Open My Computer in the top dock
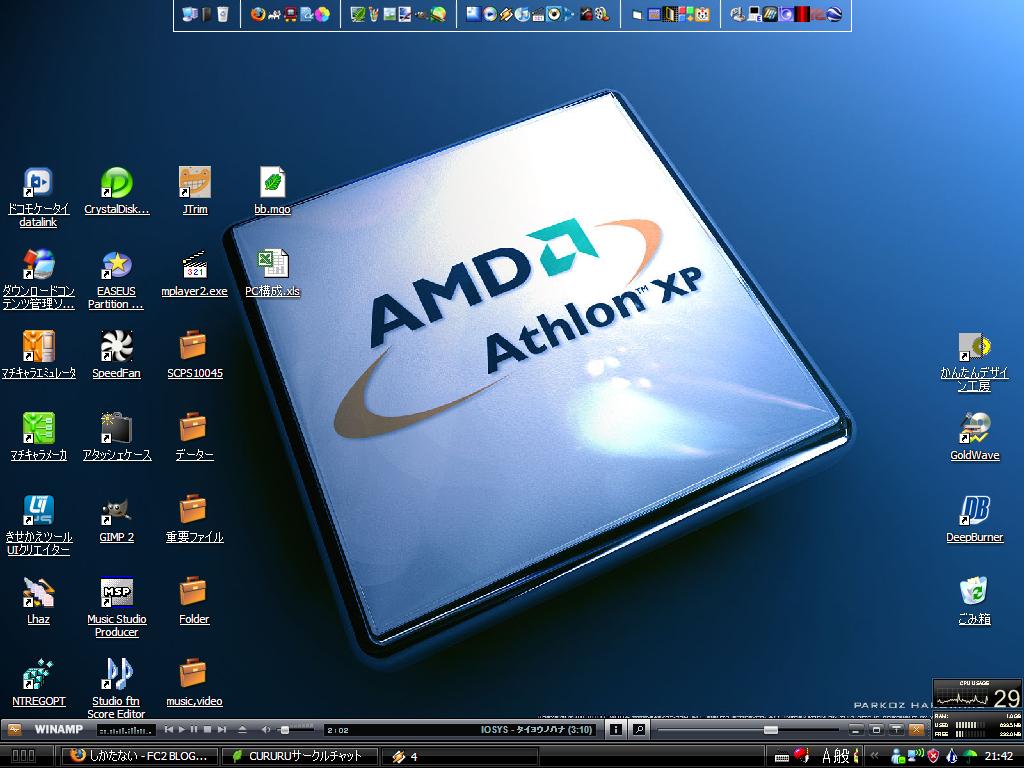This screenshot has width=1024, height=768. (190, 14)
